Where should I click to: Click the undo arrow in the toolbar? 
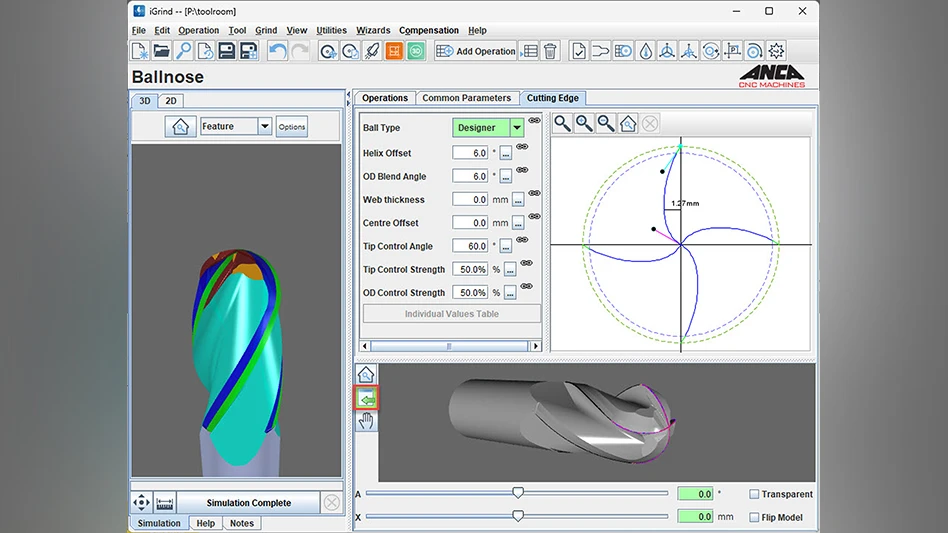point(278,51)
